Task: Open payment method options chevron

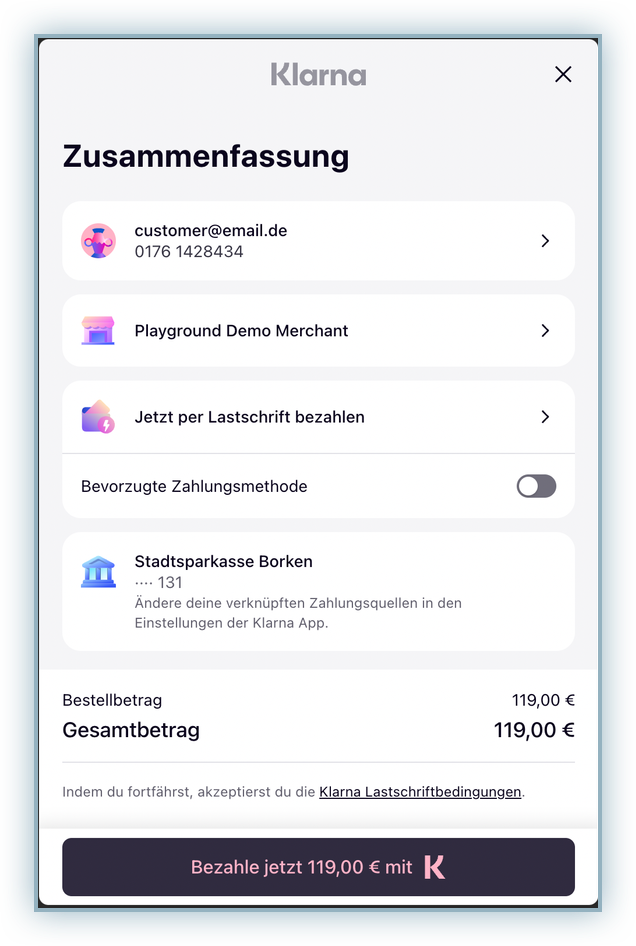Action: [x=545, y=417]
